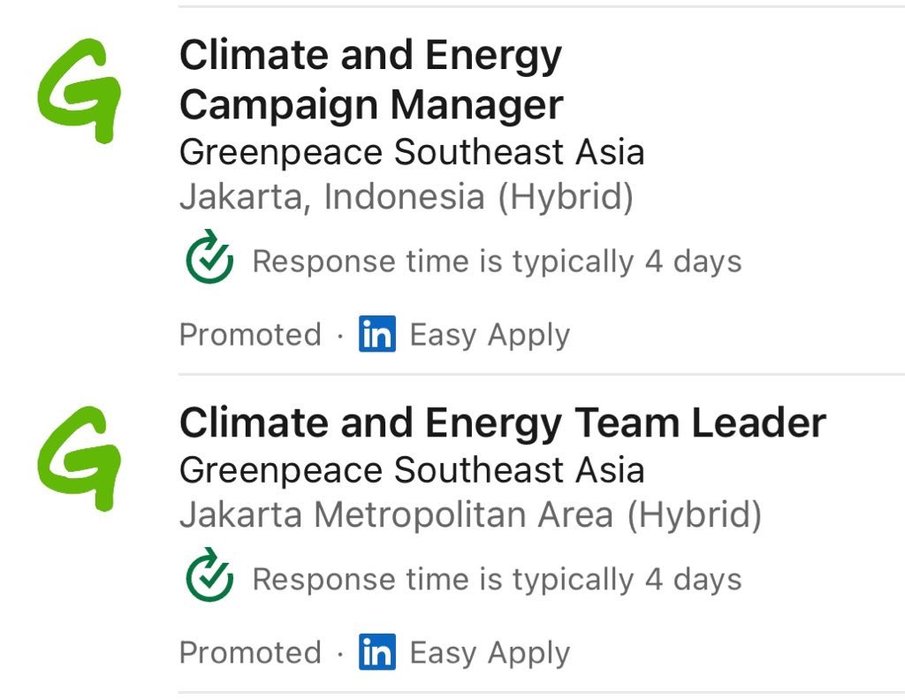Click the first job's response time text
Viewport: 905px width, 700px height.
[x=497, y=261]
